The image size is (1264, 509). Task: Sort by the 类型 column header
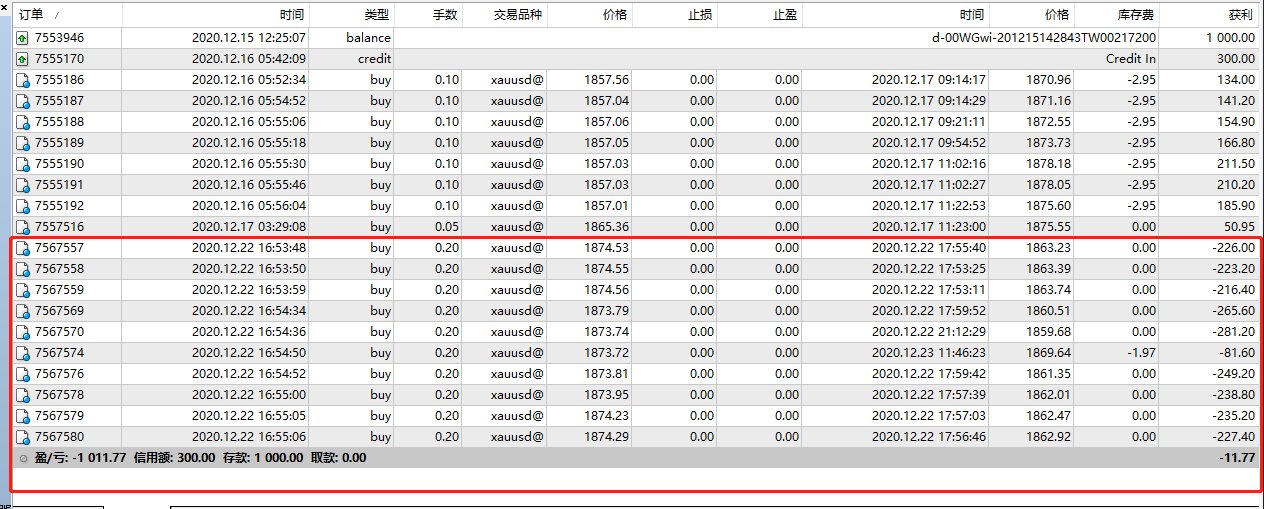(x=352, y=15)
